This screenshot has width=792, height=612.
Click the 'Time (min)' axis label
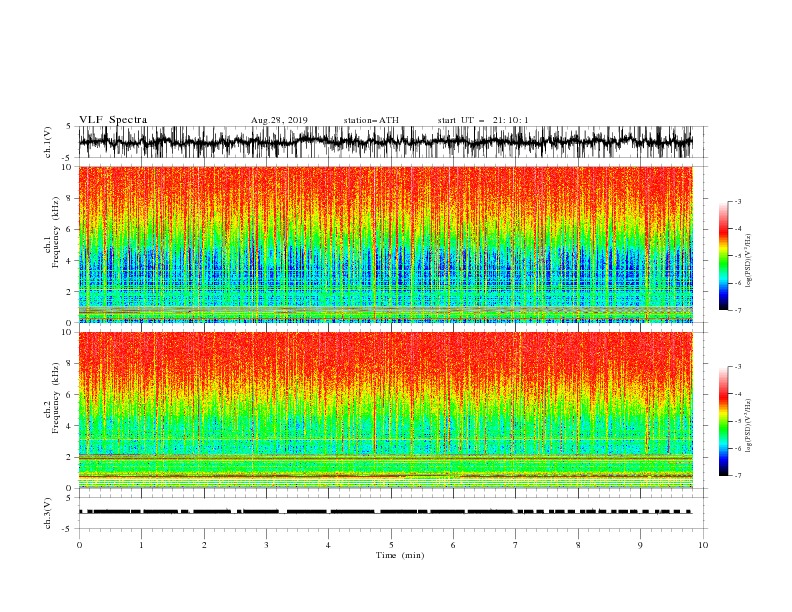[400, 555]
